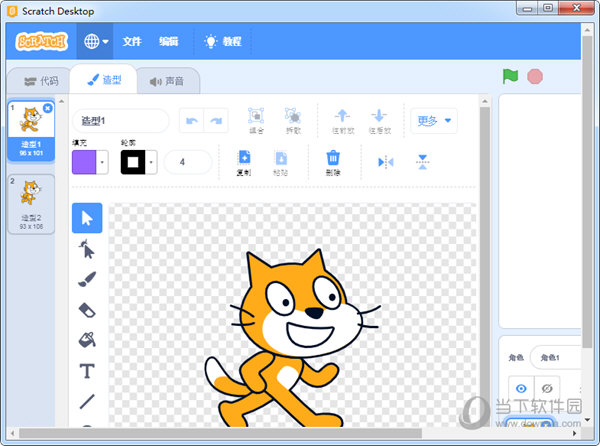Image resolution: width=600 pixels, height=446 pixels.
Task: Select the Text tool
Action: 87,371
